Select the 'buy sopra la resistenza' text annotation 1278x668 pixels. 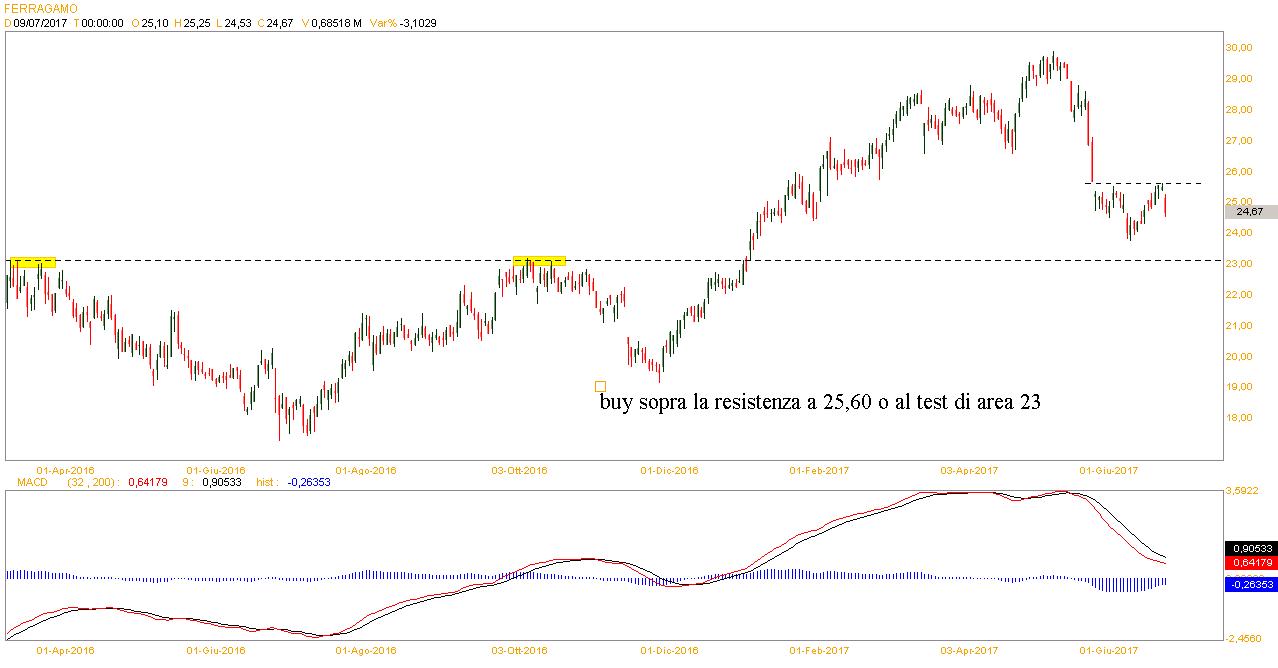click(820, 403)
